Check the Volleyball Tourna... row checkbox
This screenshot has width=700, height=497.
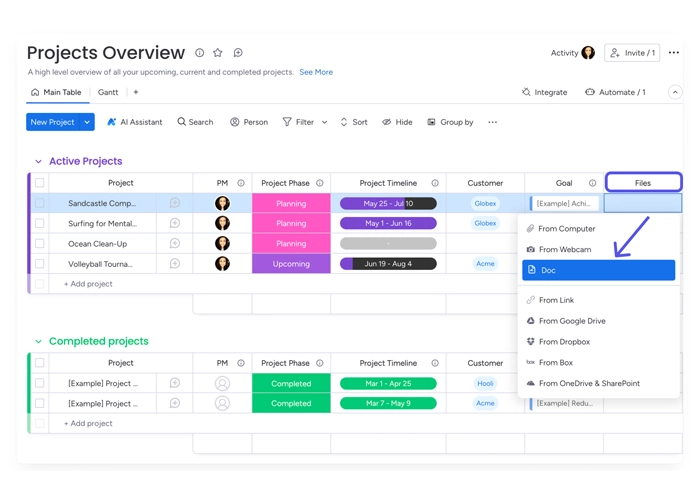40,264
